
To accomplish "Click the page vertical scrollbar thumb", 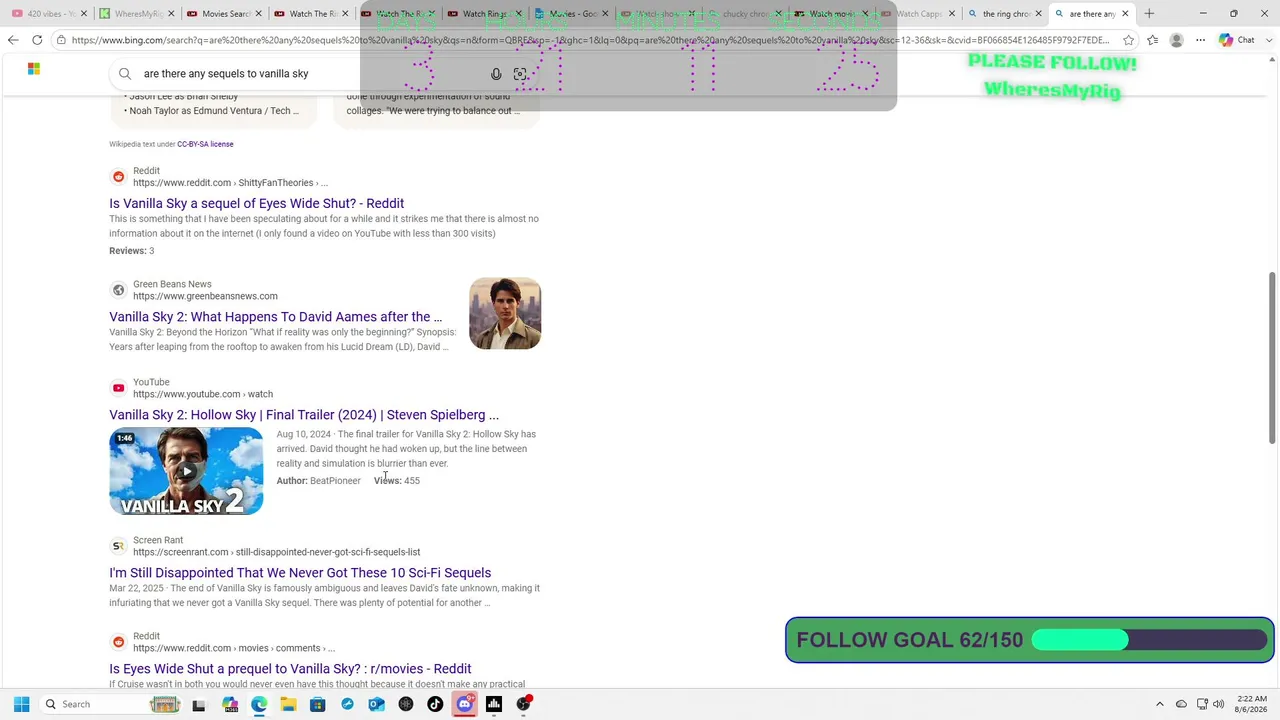I will (x=1272, y=358).
